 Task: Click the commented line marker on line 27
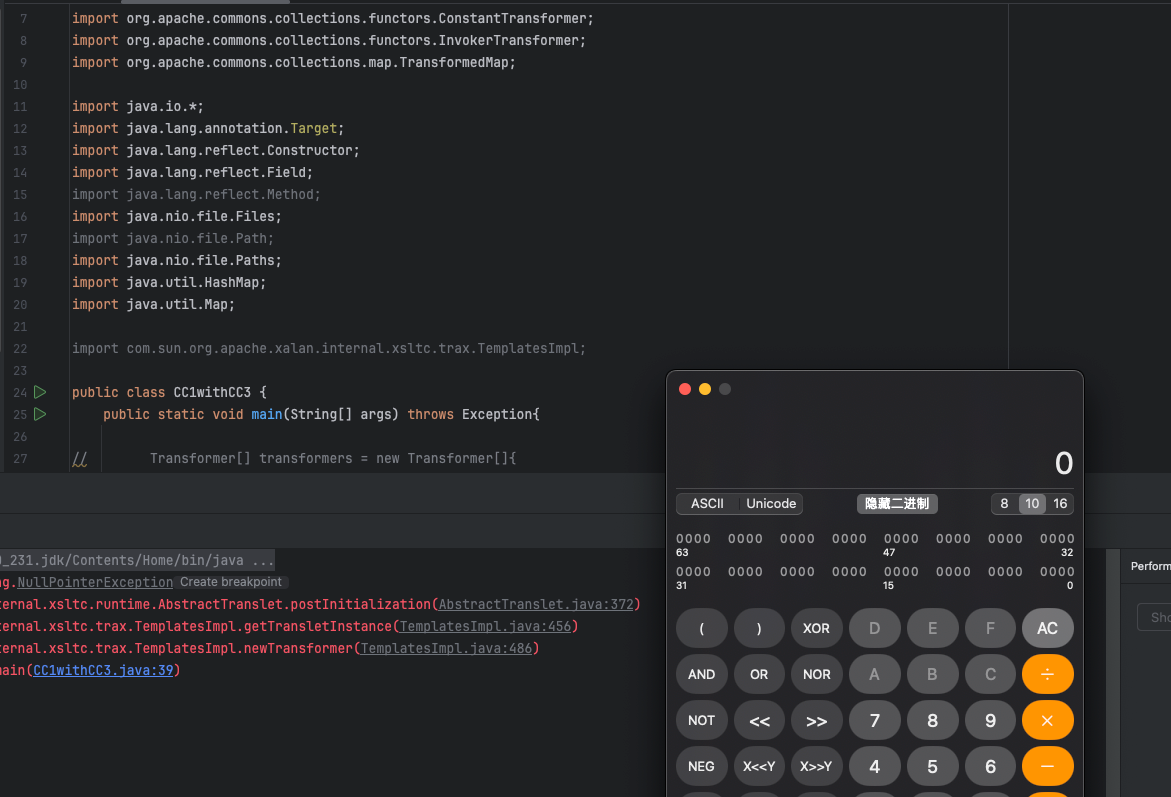(x=80, y=459)
